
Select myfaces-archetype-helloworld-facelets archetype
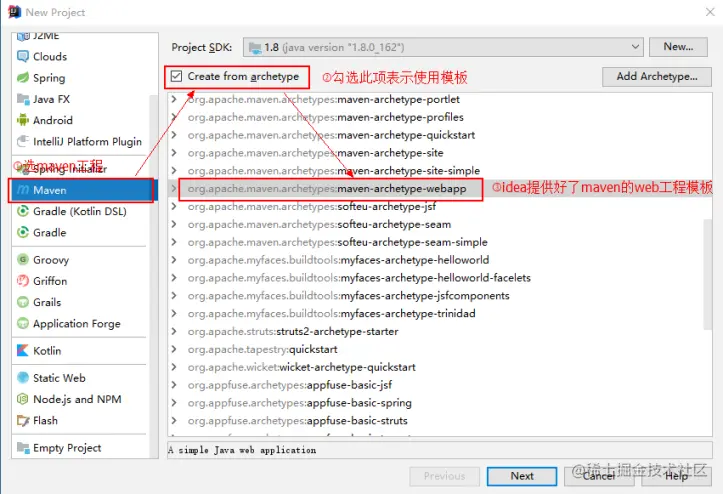click(359, 278)
